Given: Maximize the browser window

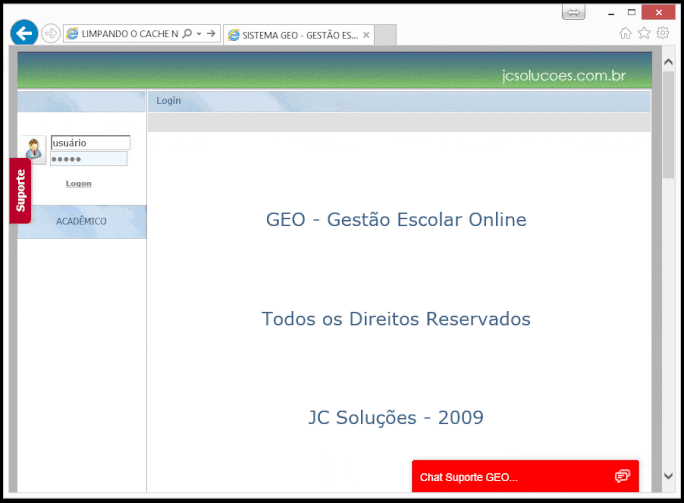Looking at the screenshot, I should pyautogui.click(x=632, y=12).
